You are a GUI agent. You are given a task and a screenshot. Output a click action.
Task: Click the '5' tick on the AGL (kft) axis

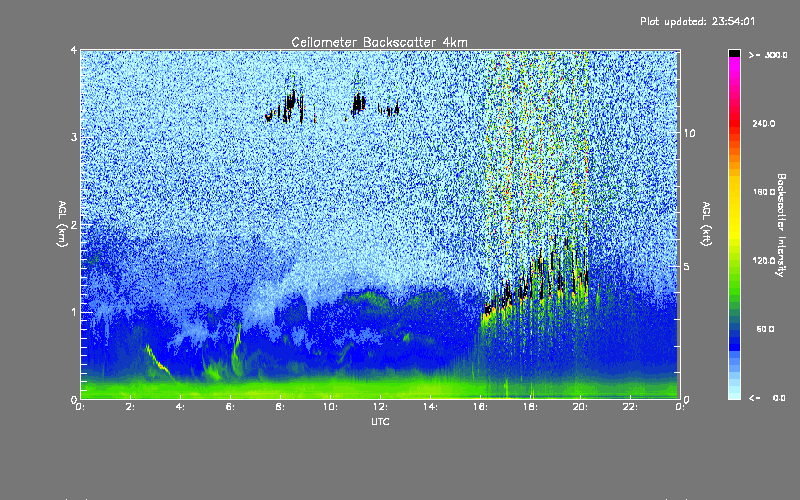click(687, 267)
